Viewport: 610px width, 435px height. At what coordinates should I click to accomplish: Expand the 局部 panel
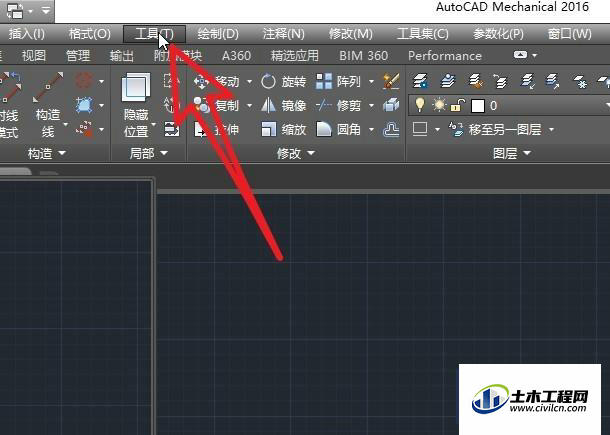(148, 153)
